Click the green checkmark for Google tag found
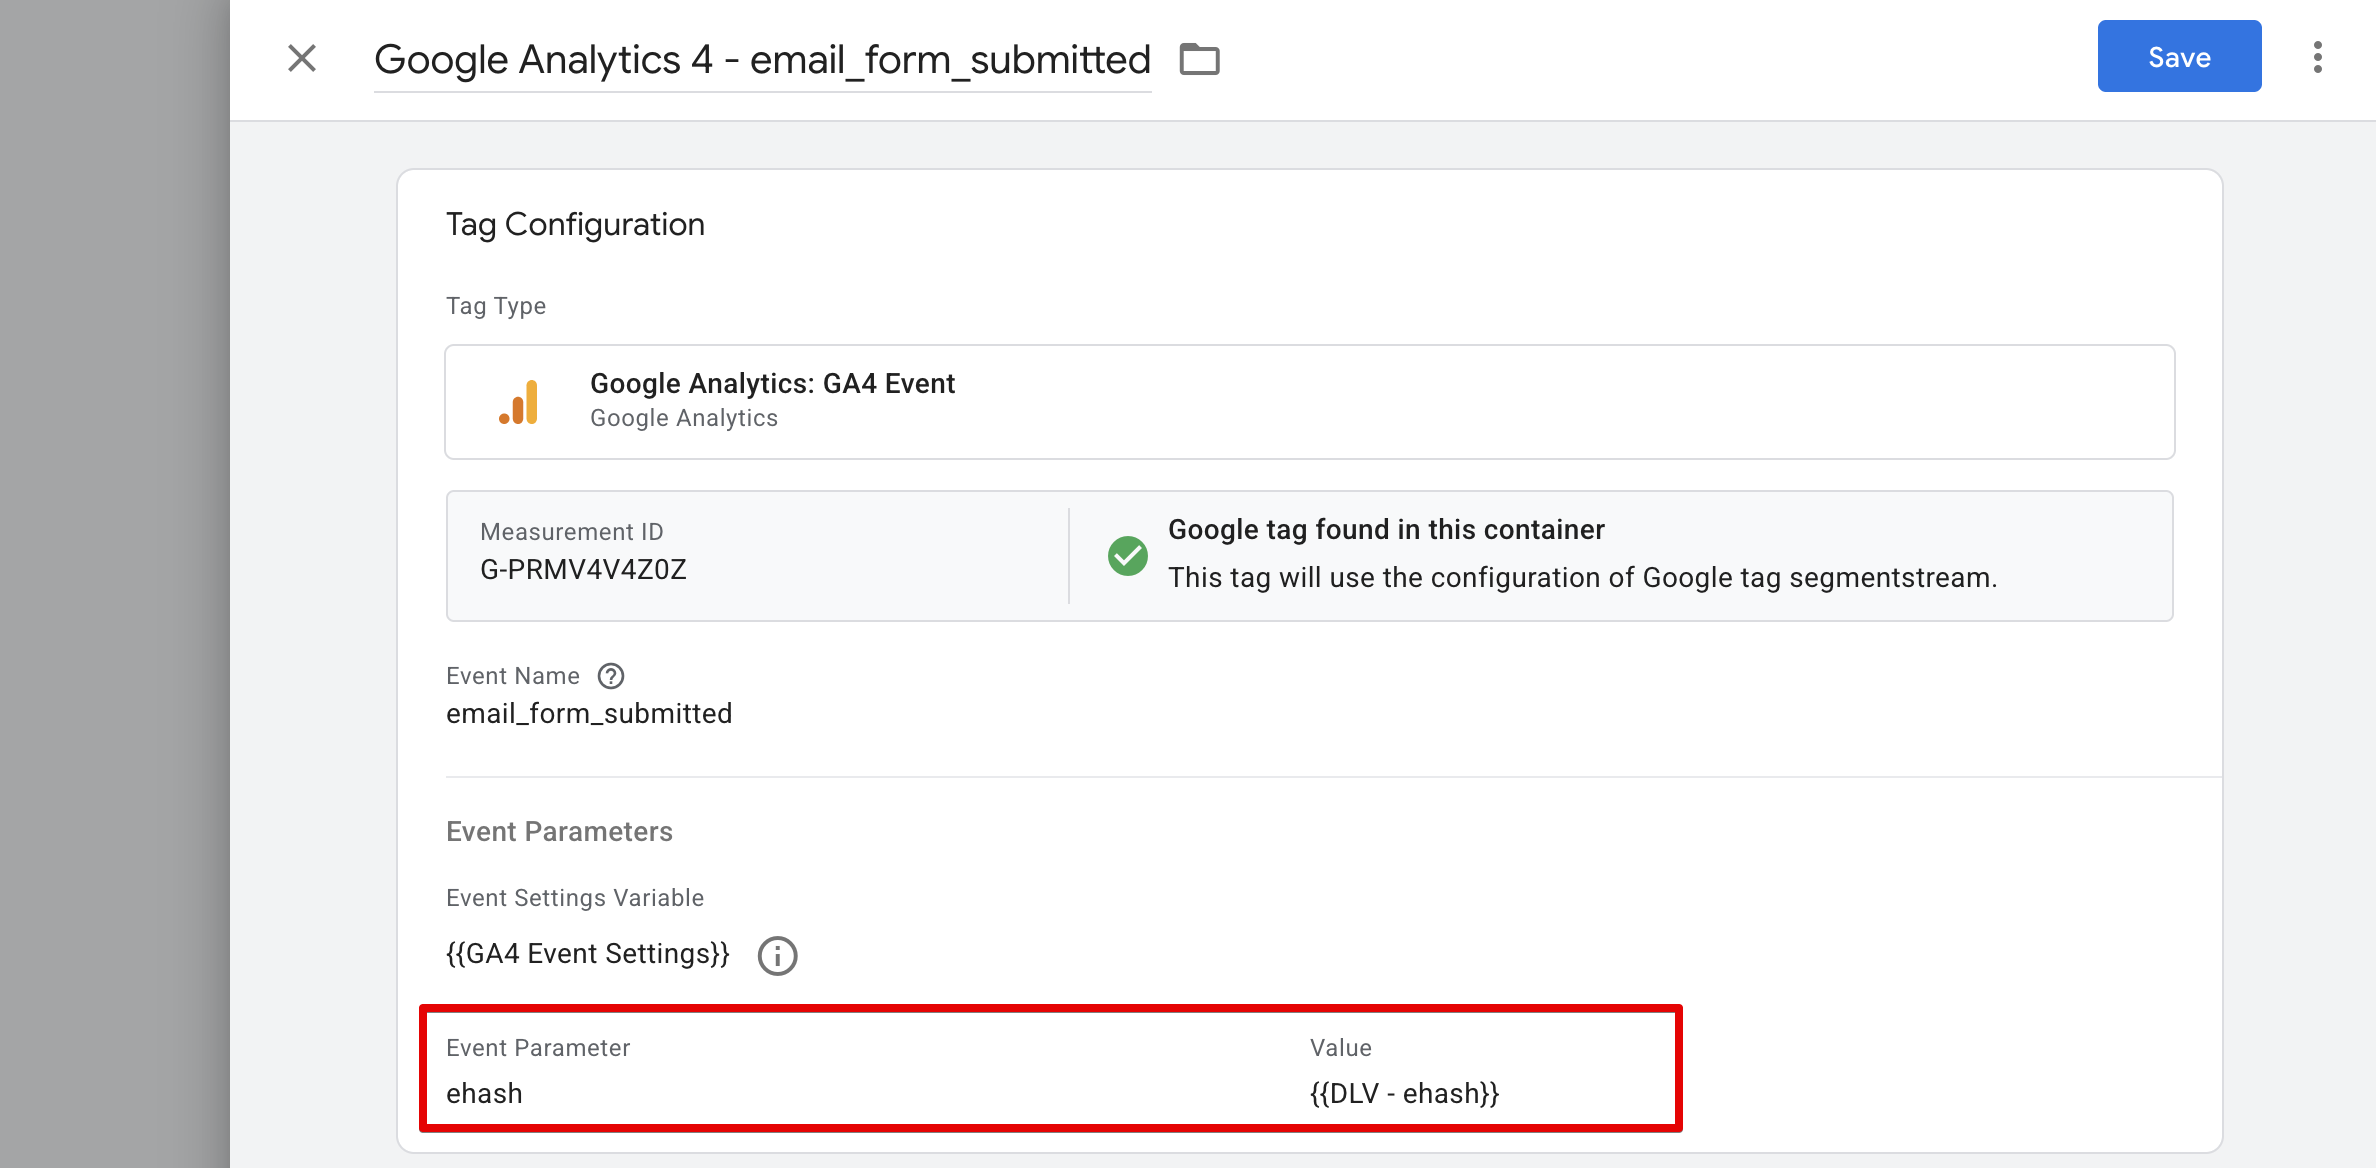Image resolution: width=2376 pixels, height=1168 pixels. [x=1128, y=556]
